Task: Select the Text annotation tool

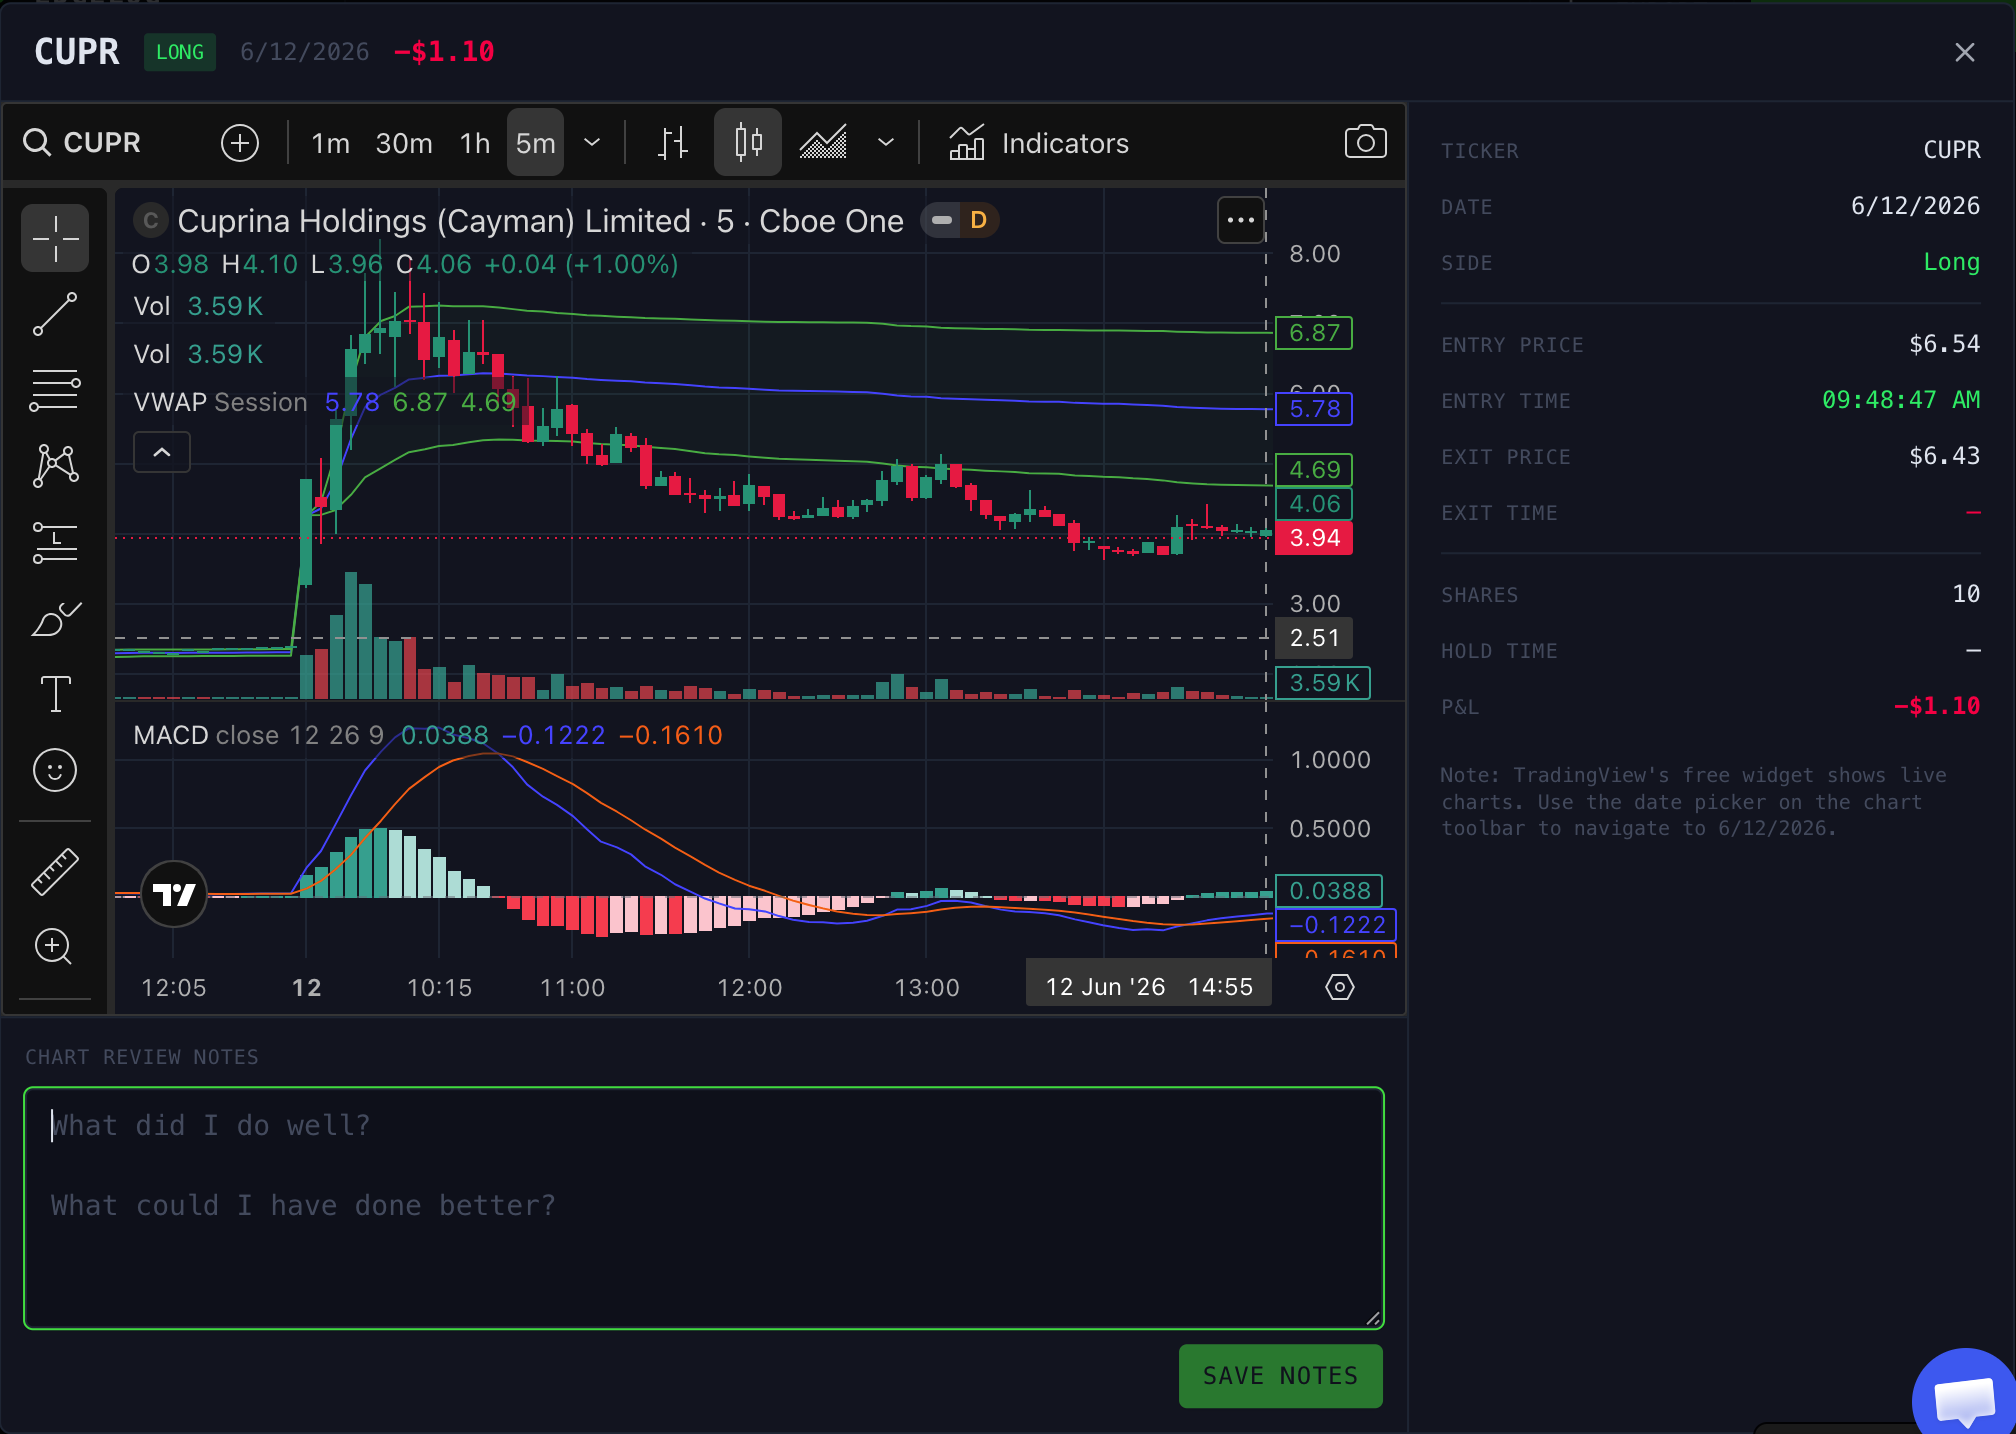Action: click(x=55, y=694)
